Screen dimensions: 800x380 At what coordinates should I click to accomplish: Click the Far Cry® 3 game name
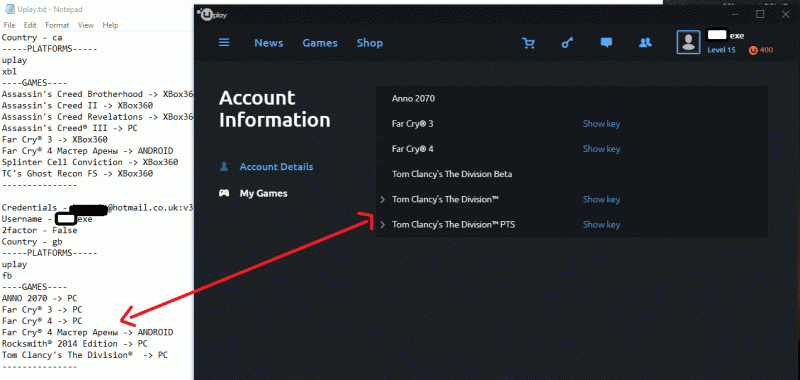(x=412, y=124)
